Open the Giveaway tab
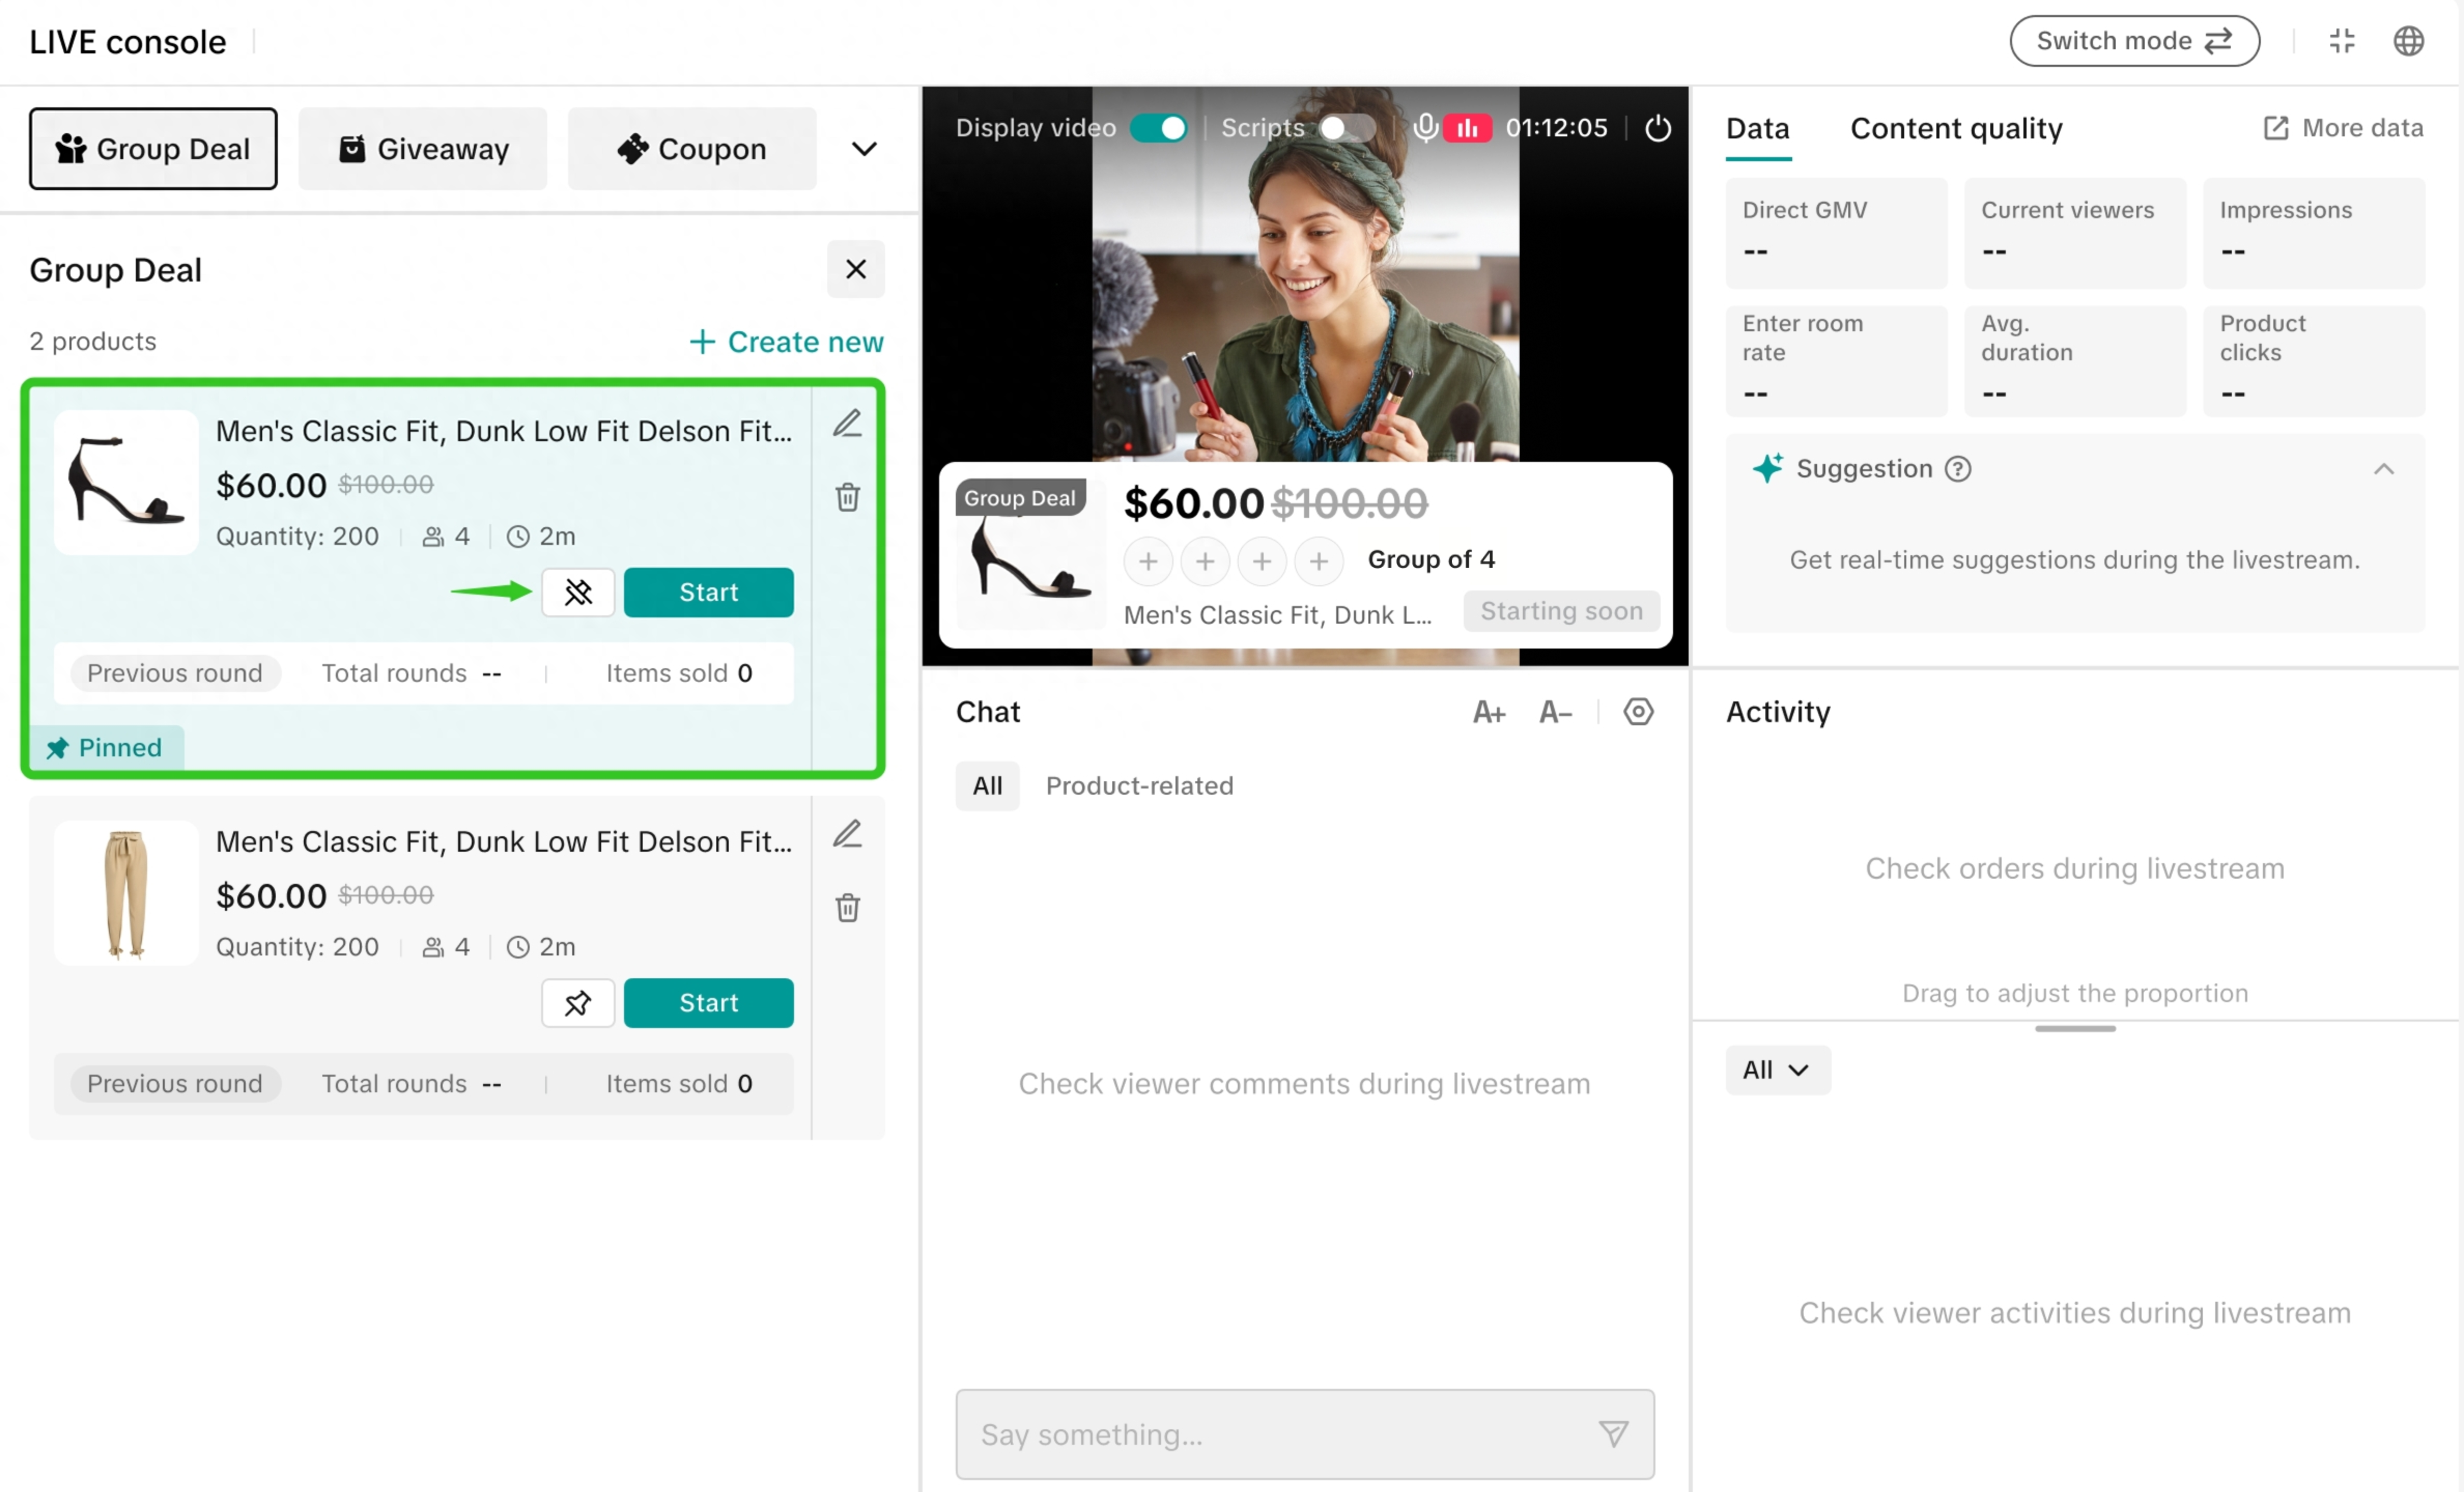 423,149
